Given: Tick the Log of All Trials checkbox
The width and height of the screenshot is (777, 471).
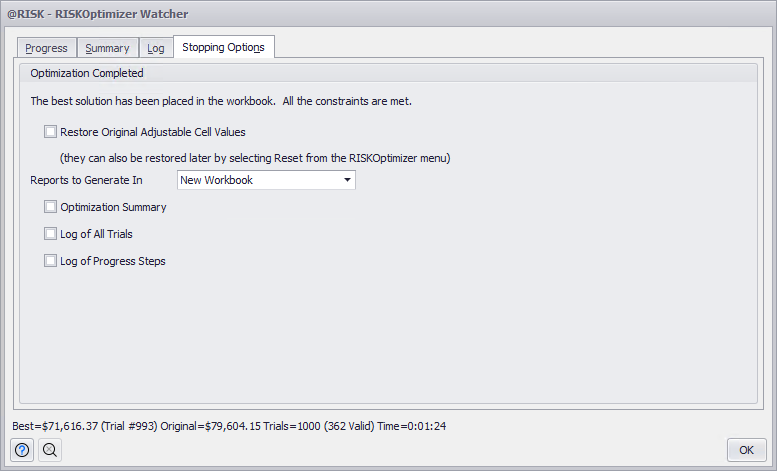Looking at the screenshot, I should click(x=51, y=234).
